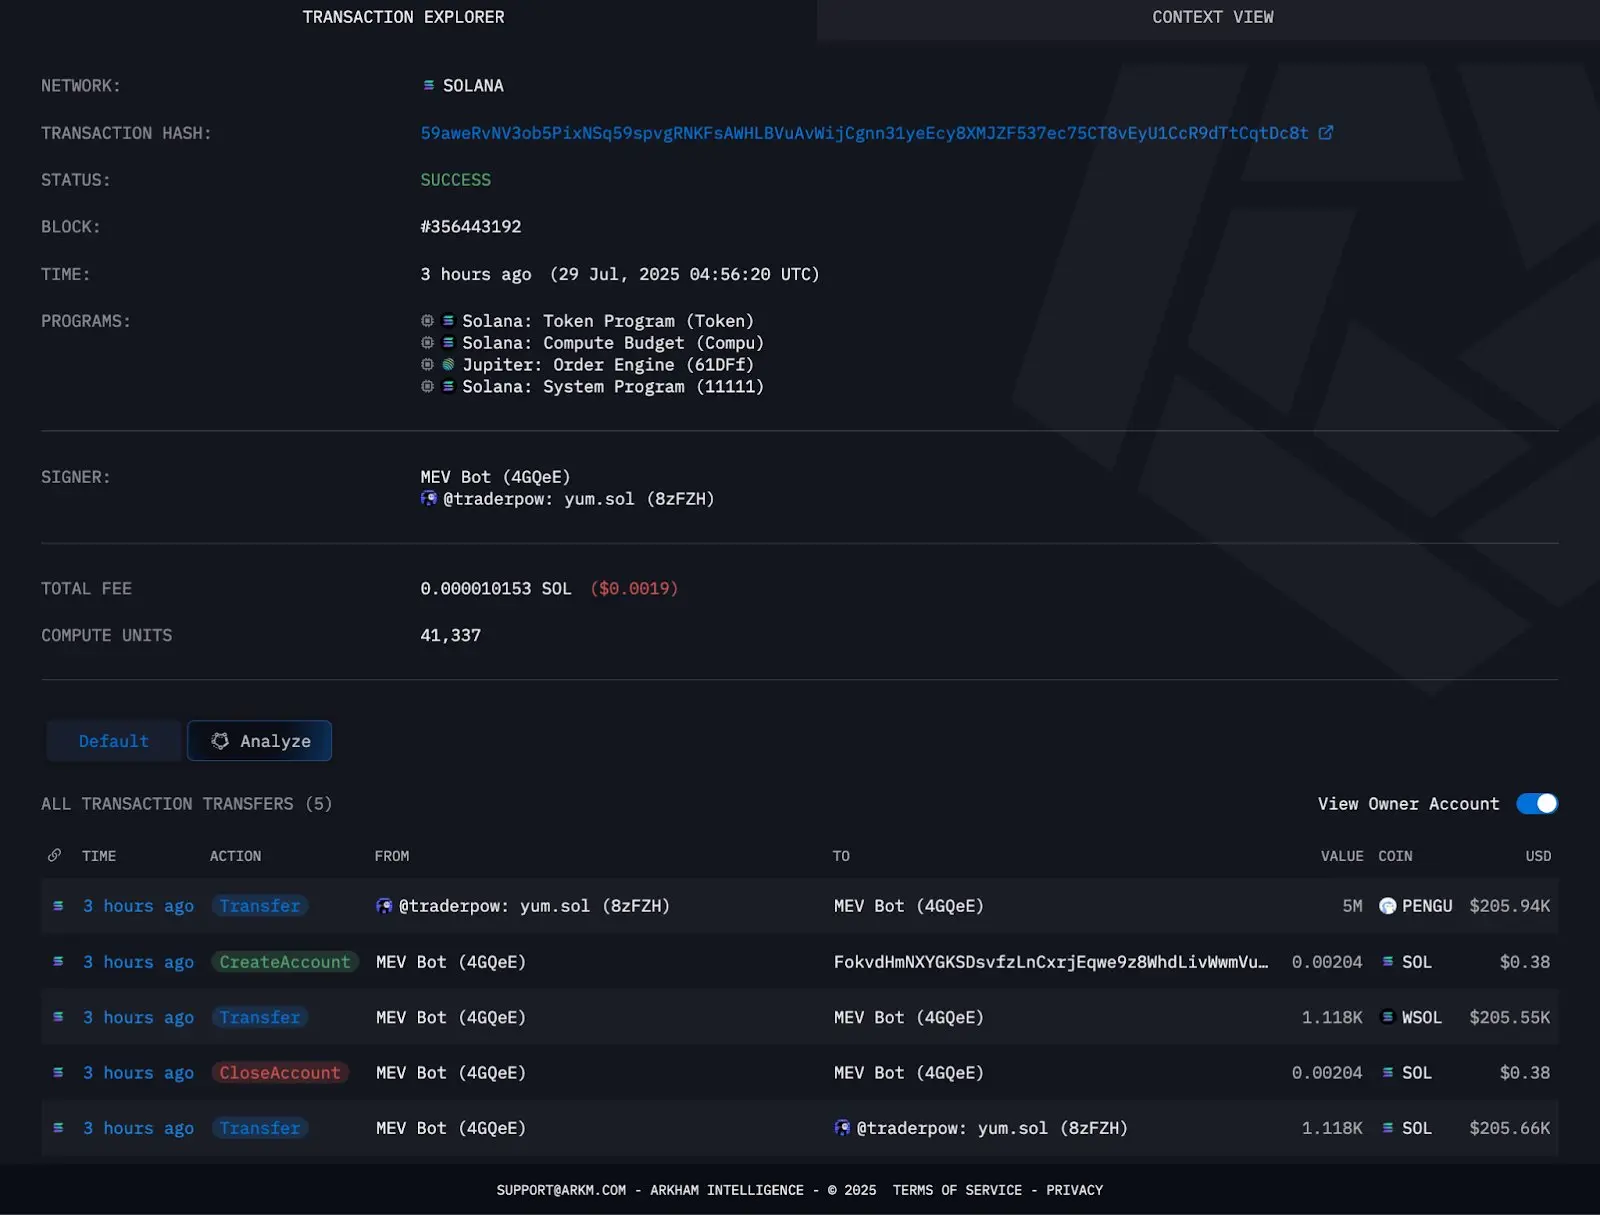Open the Arkham Intelligence footer link

click(x=727, y=1190)
